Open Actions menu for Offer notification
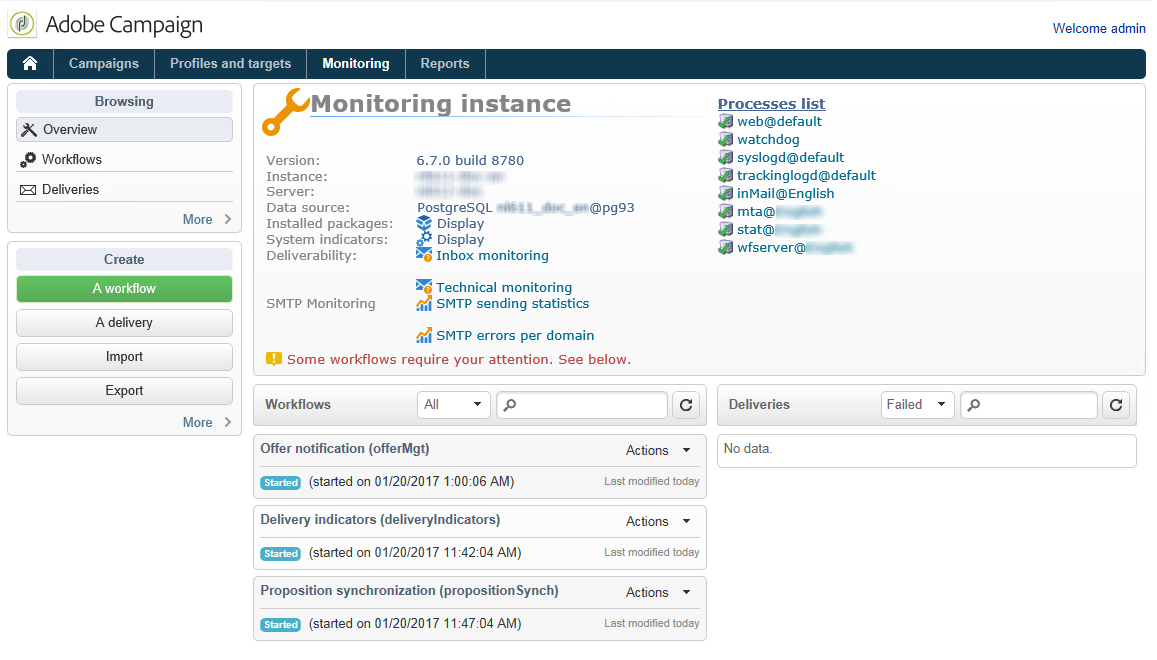Viewport: 1157px width, 660px height. click(x=657, y=450)
